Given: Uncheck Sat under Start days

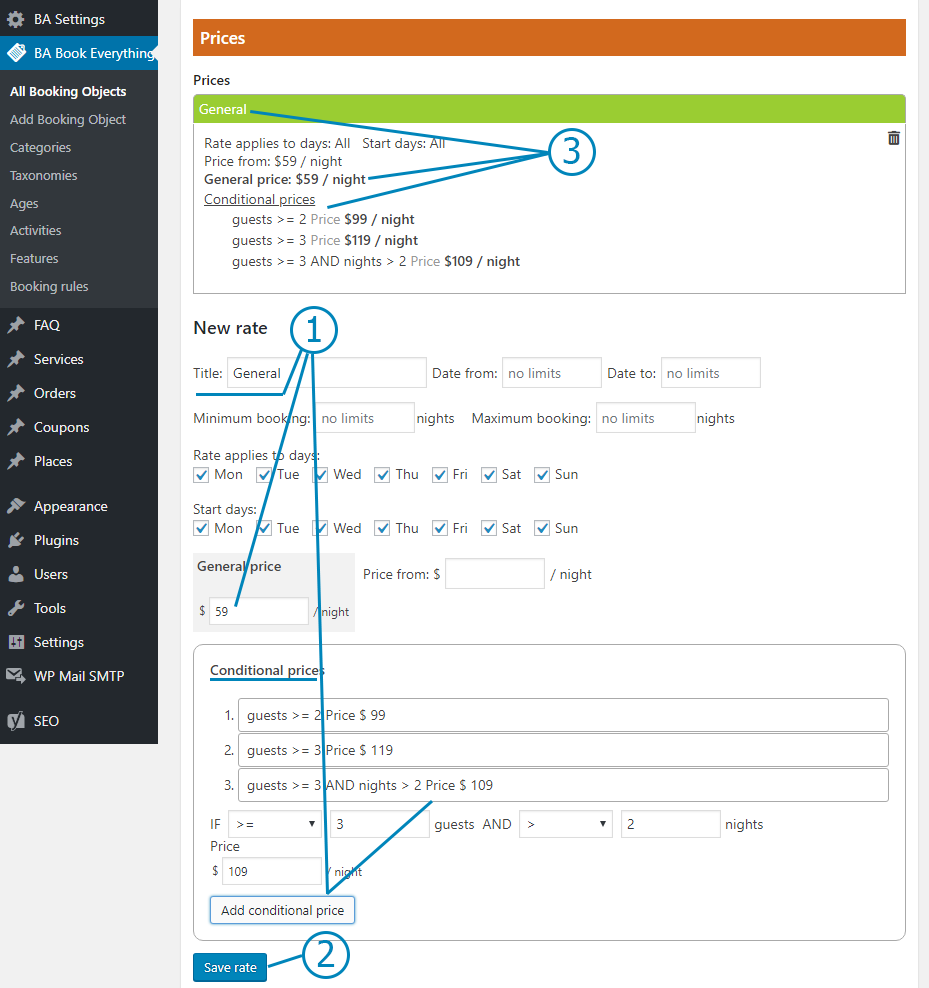Looking at the screenshot, I should [x=488, y=529].
